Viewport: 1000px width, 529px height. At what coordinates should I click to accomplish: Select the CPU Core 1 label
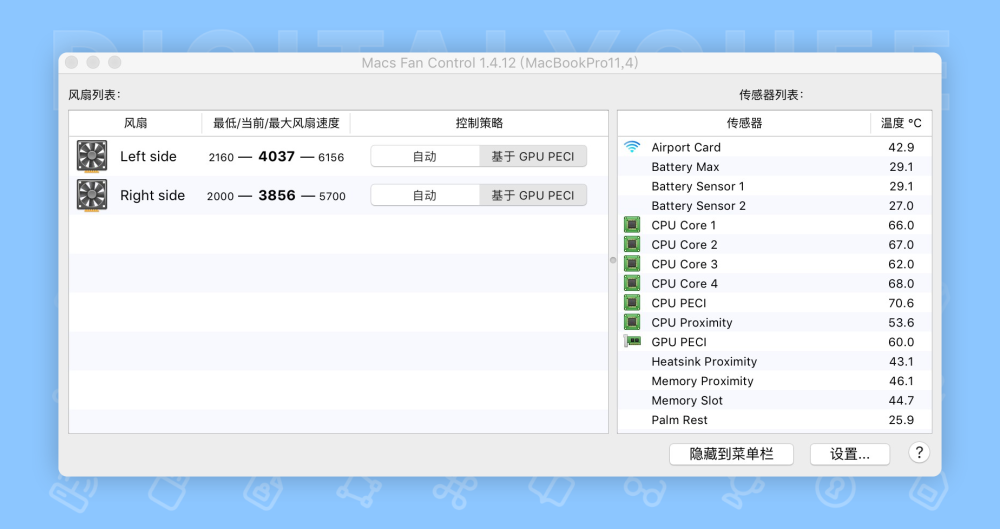tap(684, 225)
